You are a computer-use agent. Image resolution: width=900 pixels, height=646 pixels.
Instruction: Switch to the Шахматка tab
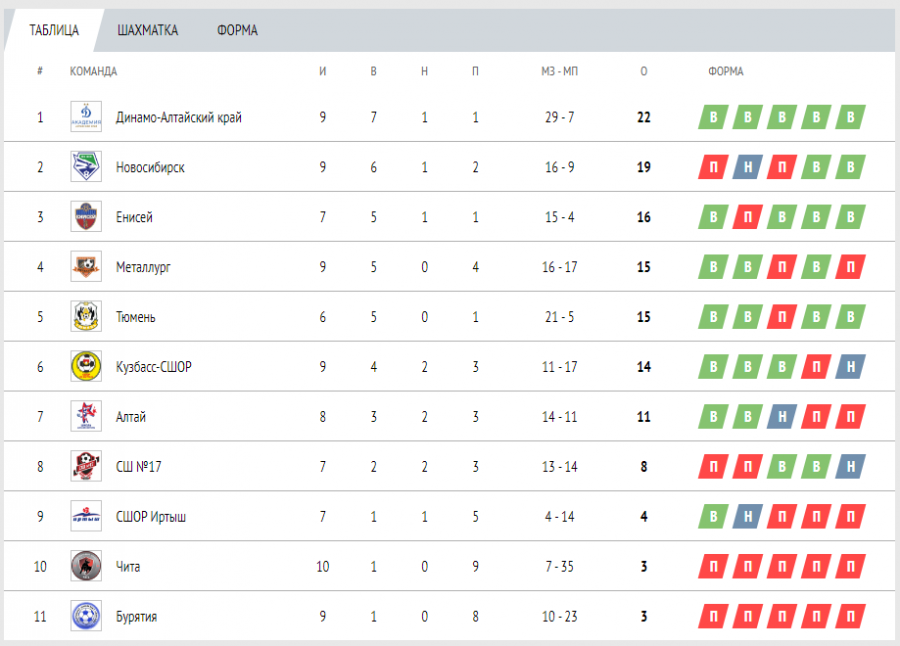(148, 31)
